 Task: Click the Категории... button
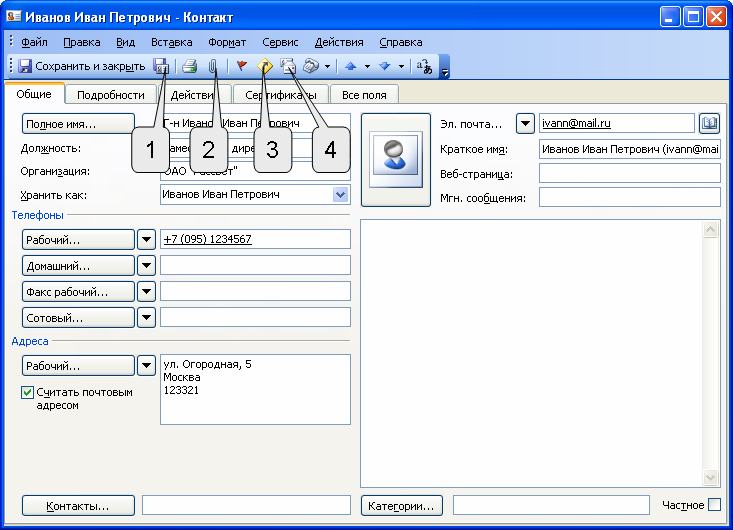402,506
